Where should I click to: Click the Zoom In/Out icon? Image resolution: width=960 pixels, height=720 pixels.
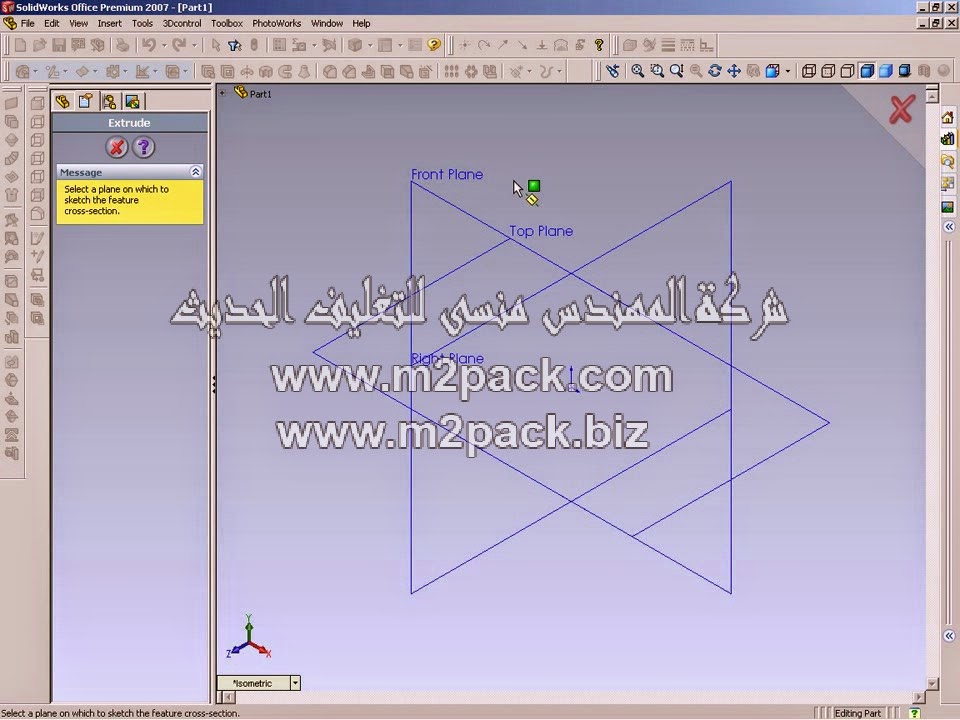coord(677,71)
